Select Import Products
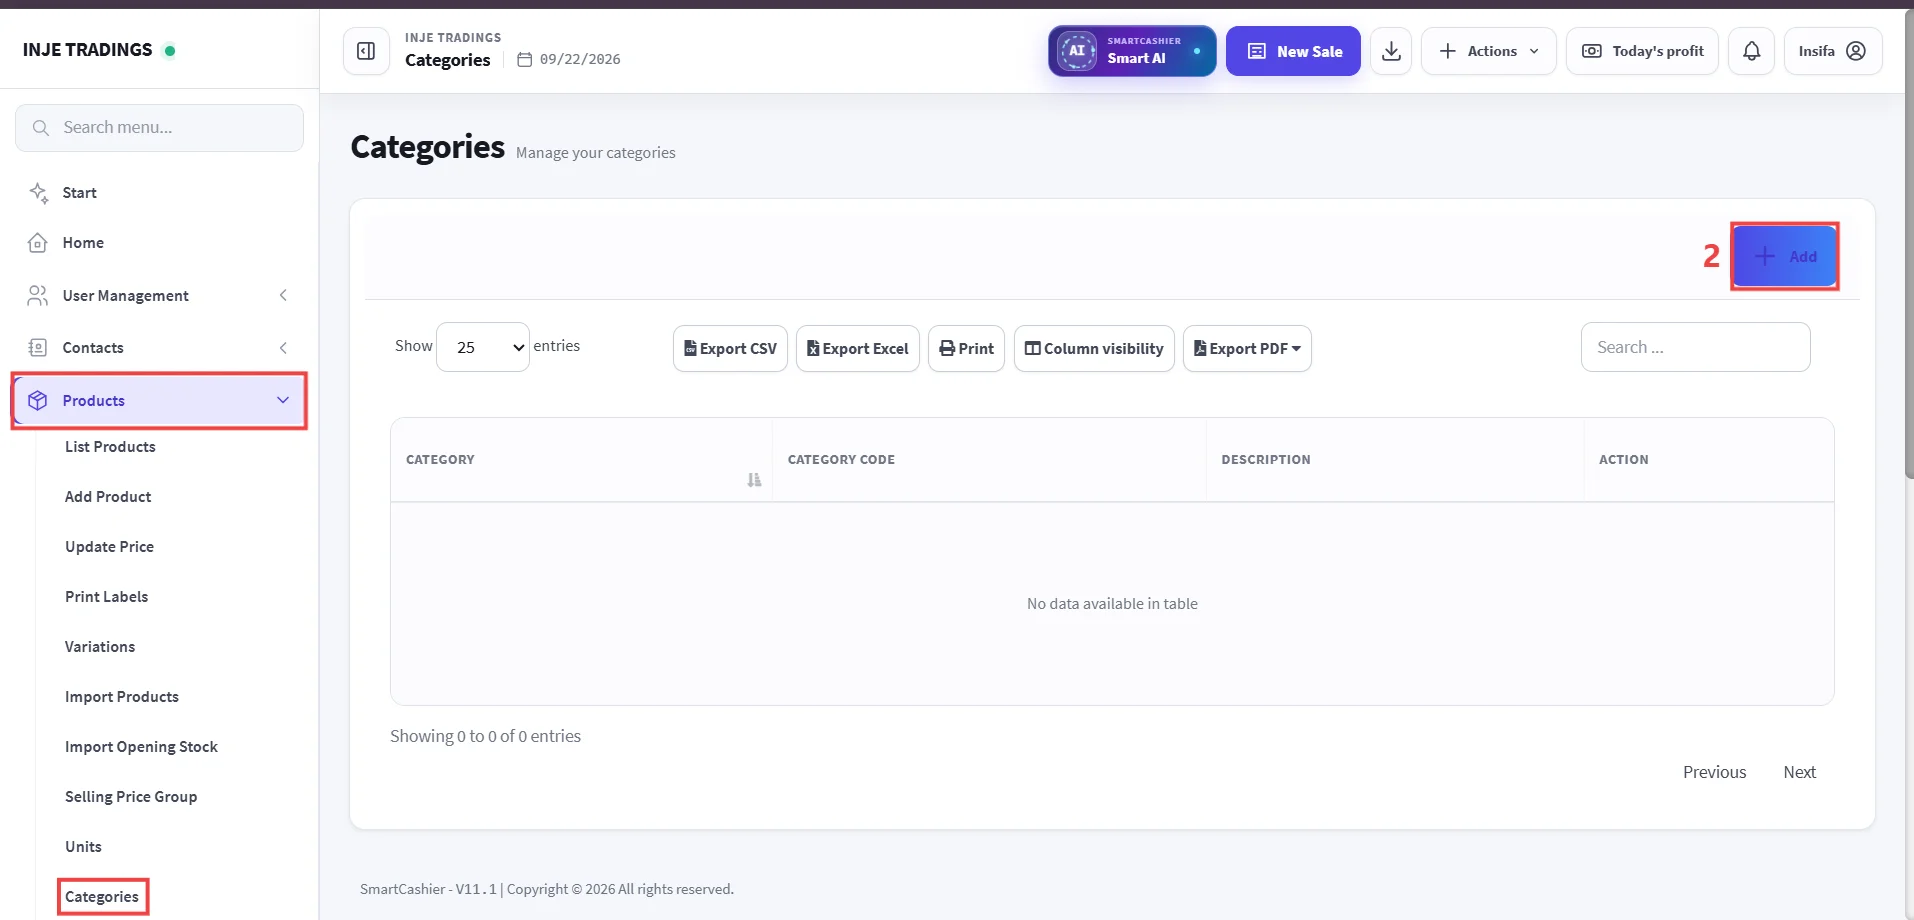This screenshot has height=920, width=1914. tap(122, 697)
